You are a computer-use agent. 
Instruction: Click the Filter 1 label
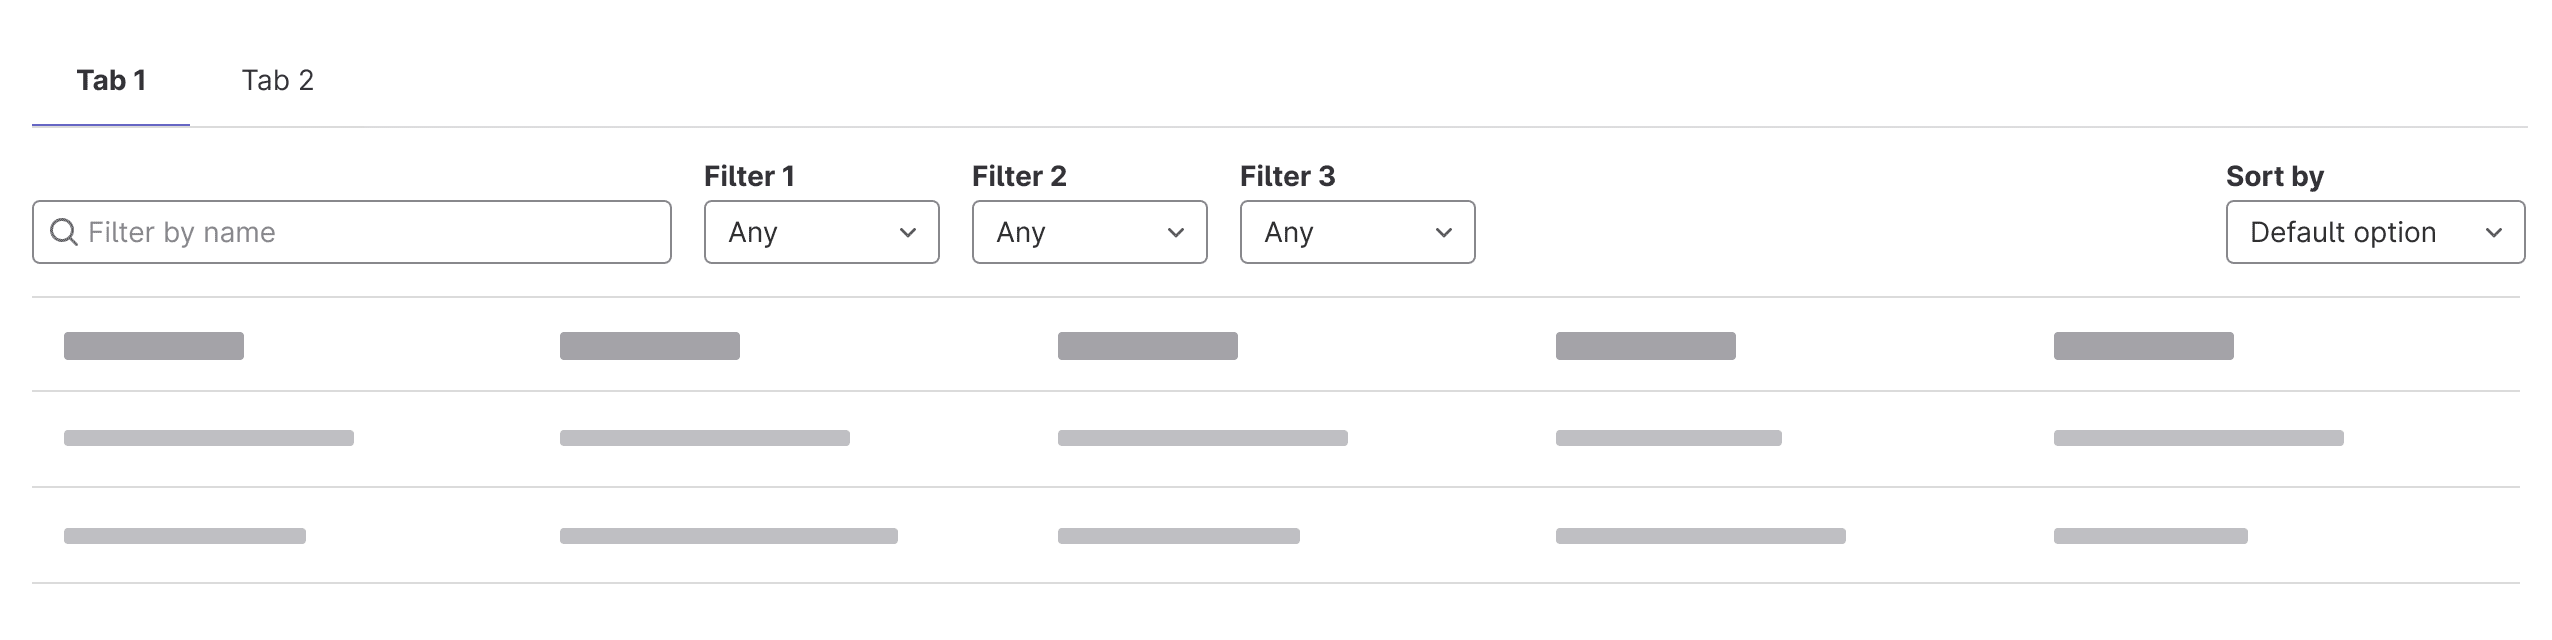pos(750,175)
